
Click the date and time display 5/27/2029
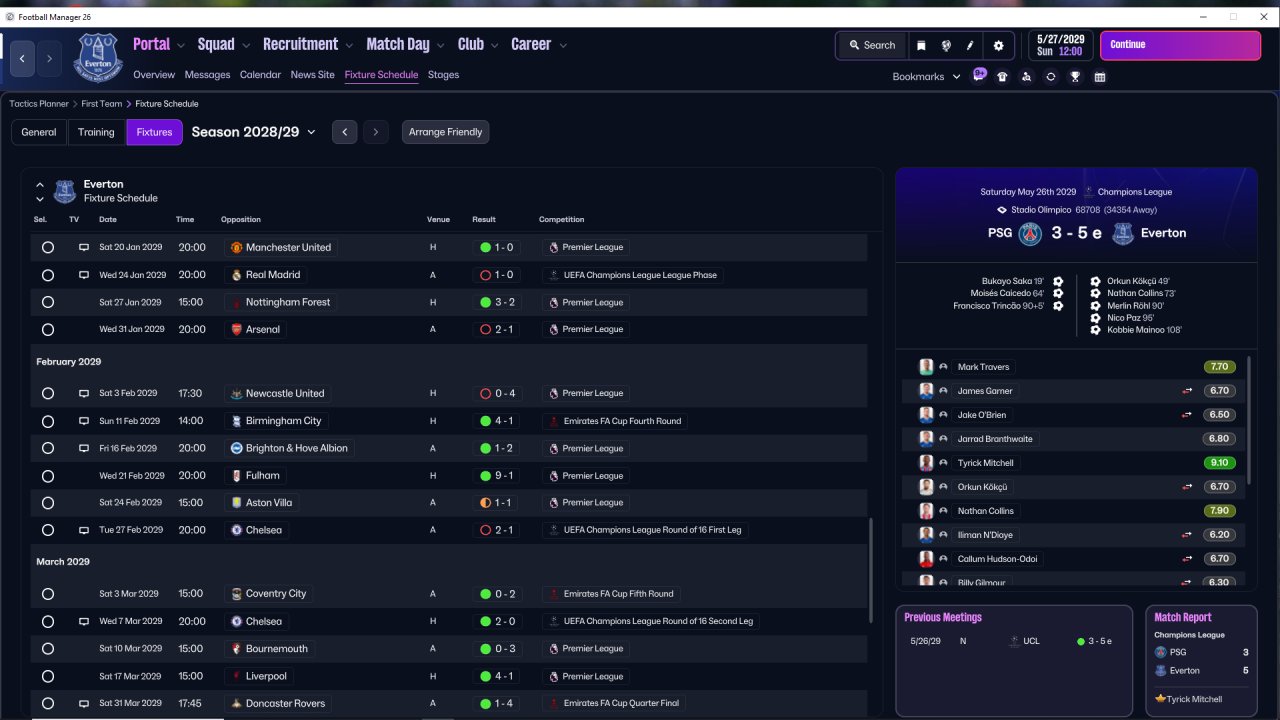click(x=1058, y=45)
